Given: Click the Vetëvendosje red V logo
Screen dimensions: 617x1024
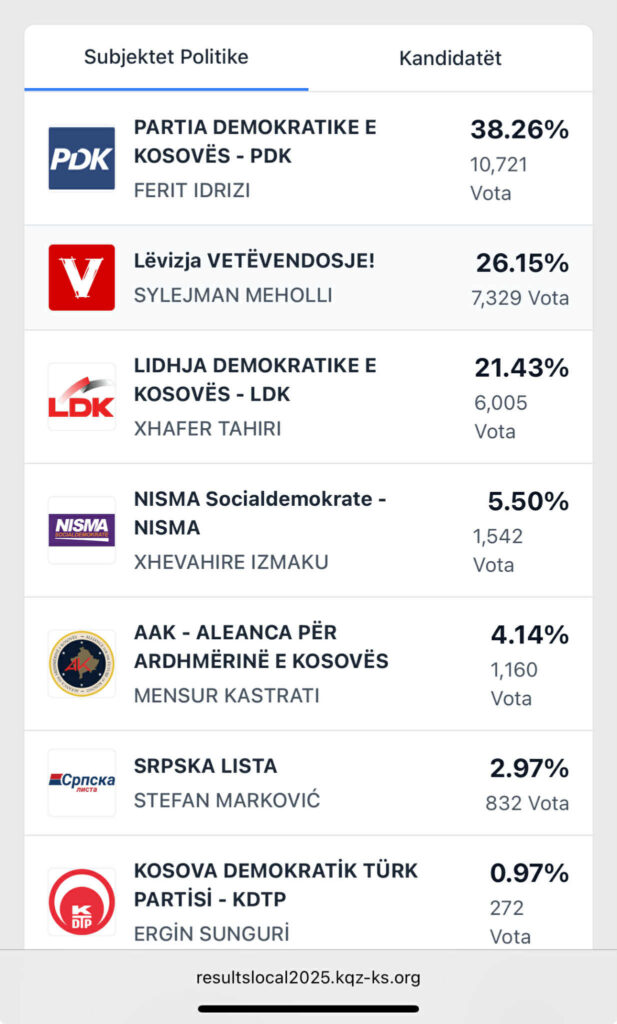Looking at the screenshot, I should (x=81, y=277).
